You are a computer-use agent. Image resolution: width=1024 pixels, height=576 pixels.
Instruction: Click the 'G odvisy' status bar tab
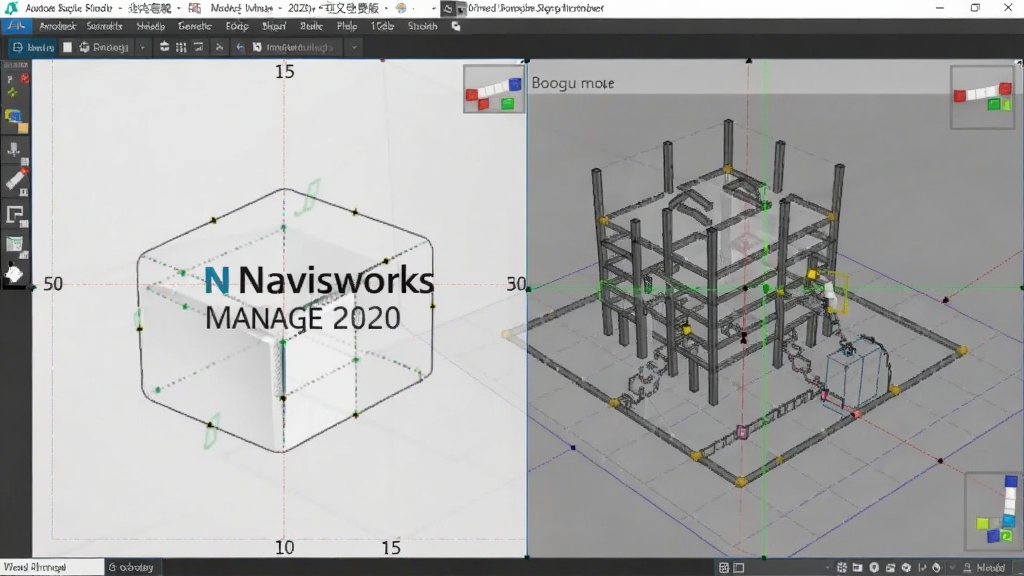131,567
